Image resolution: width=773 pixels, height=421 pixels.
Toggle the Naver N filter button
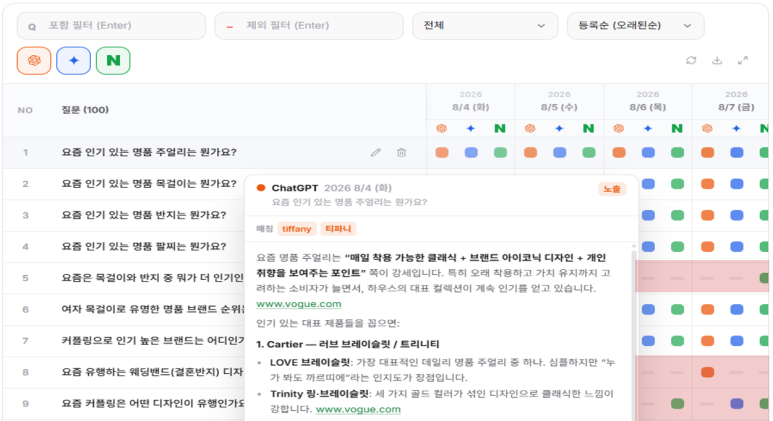tap(113, 61)
